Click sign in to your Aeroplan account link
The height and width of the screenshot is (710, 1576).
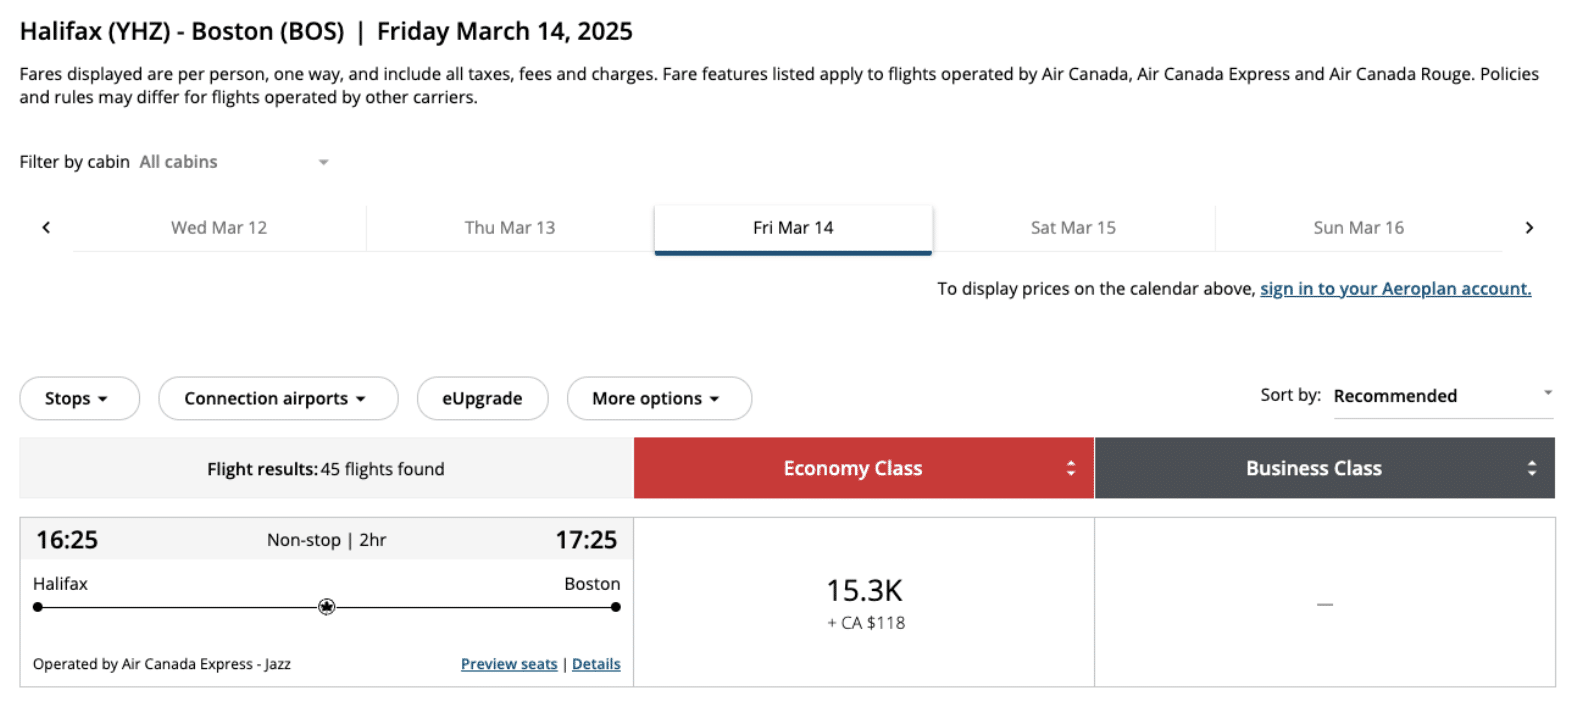[1395, 289]
